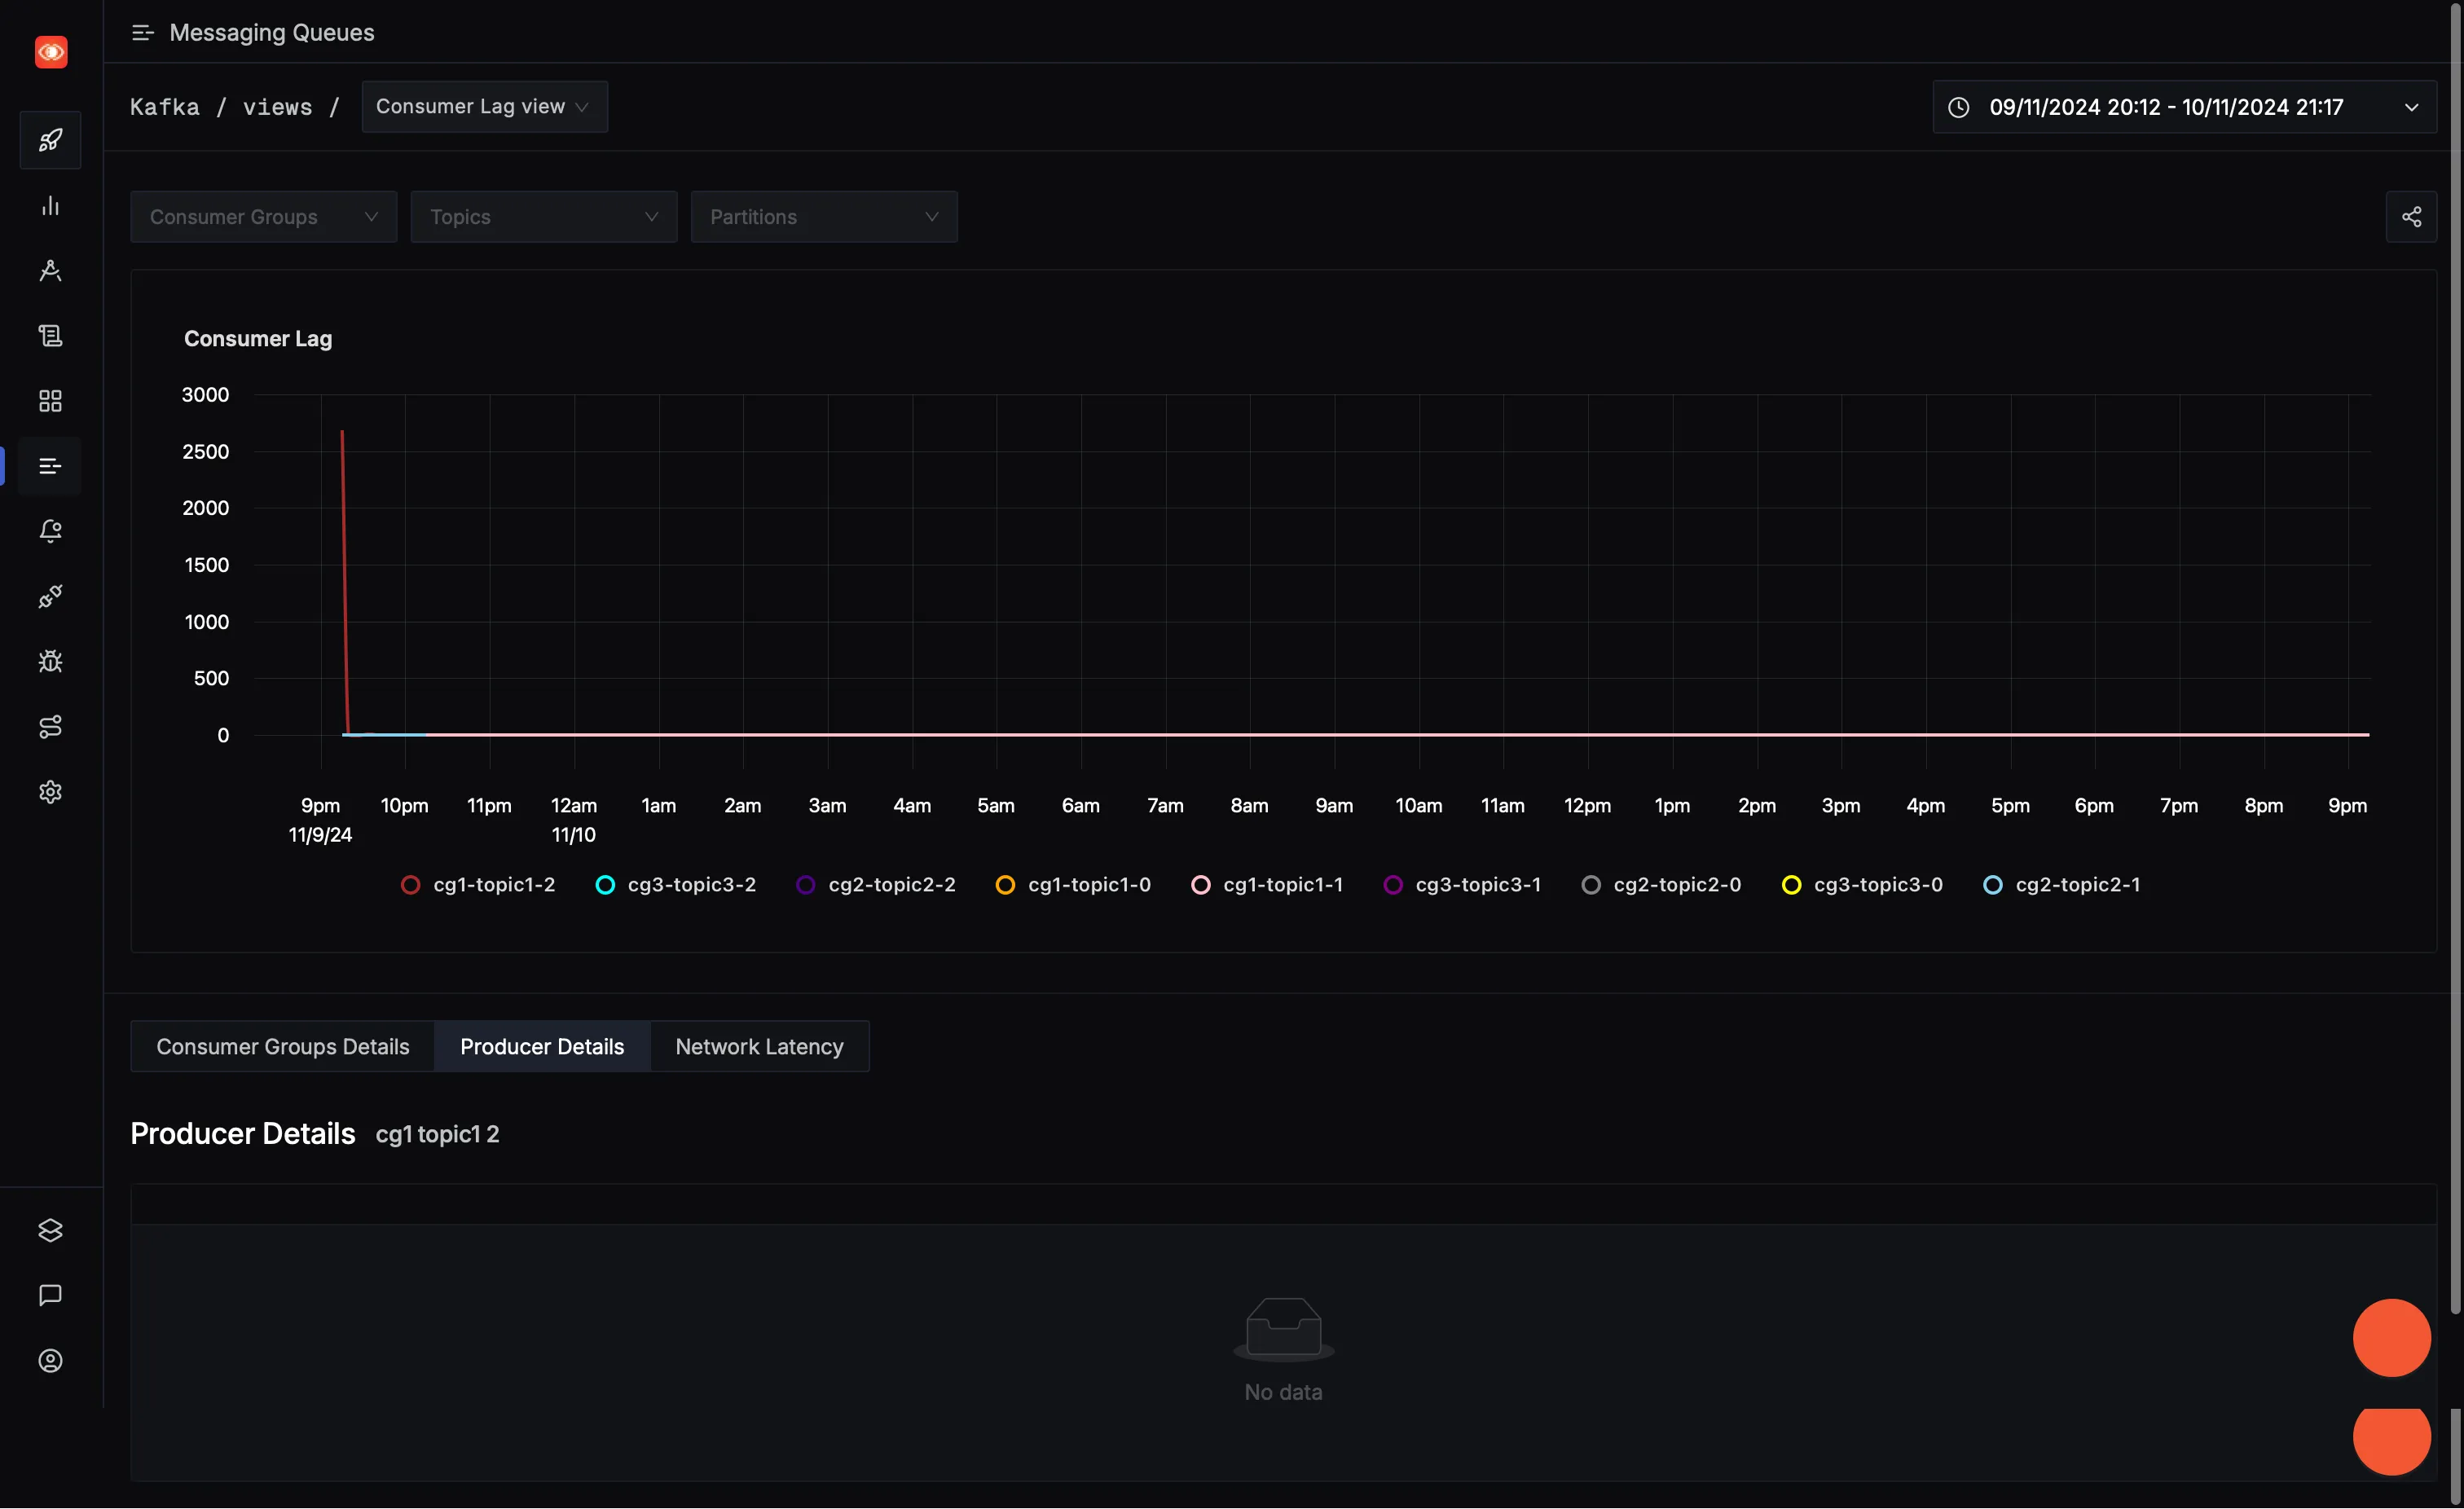The width and height of the screenshot is (2464, 1509).
Task: Expand the Topics filter dropdown
Action: tap(542, 215)
